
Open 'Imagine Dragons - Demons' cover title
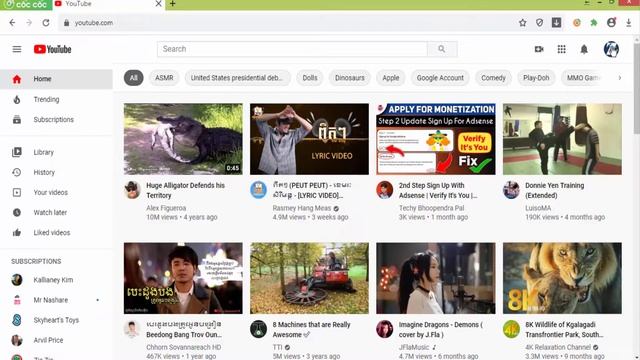tap(441, 330)
